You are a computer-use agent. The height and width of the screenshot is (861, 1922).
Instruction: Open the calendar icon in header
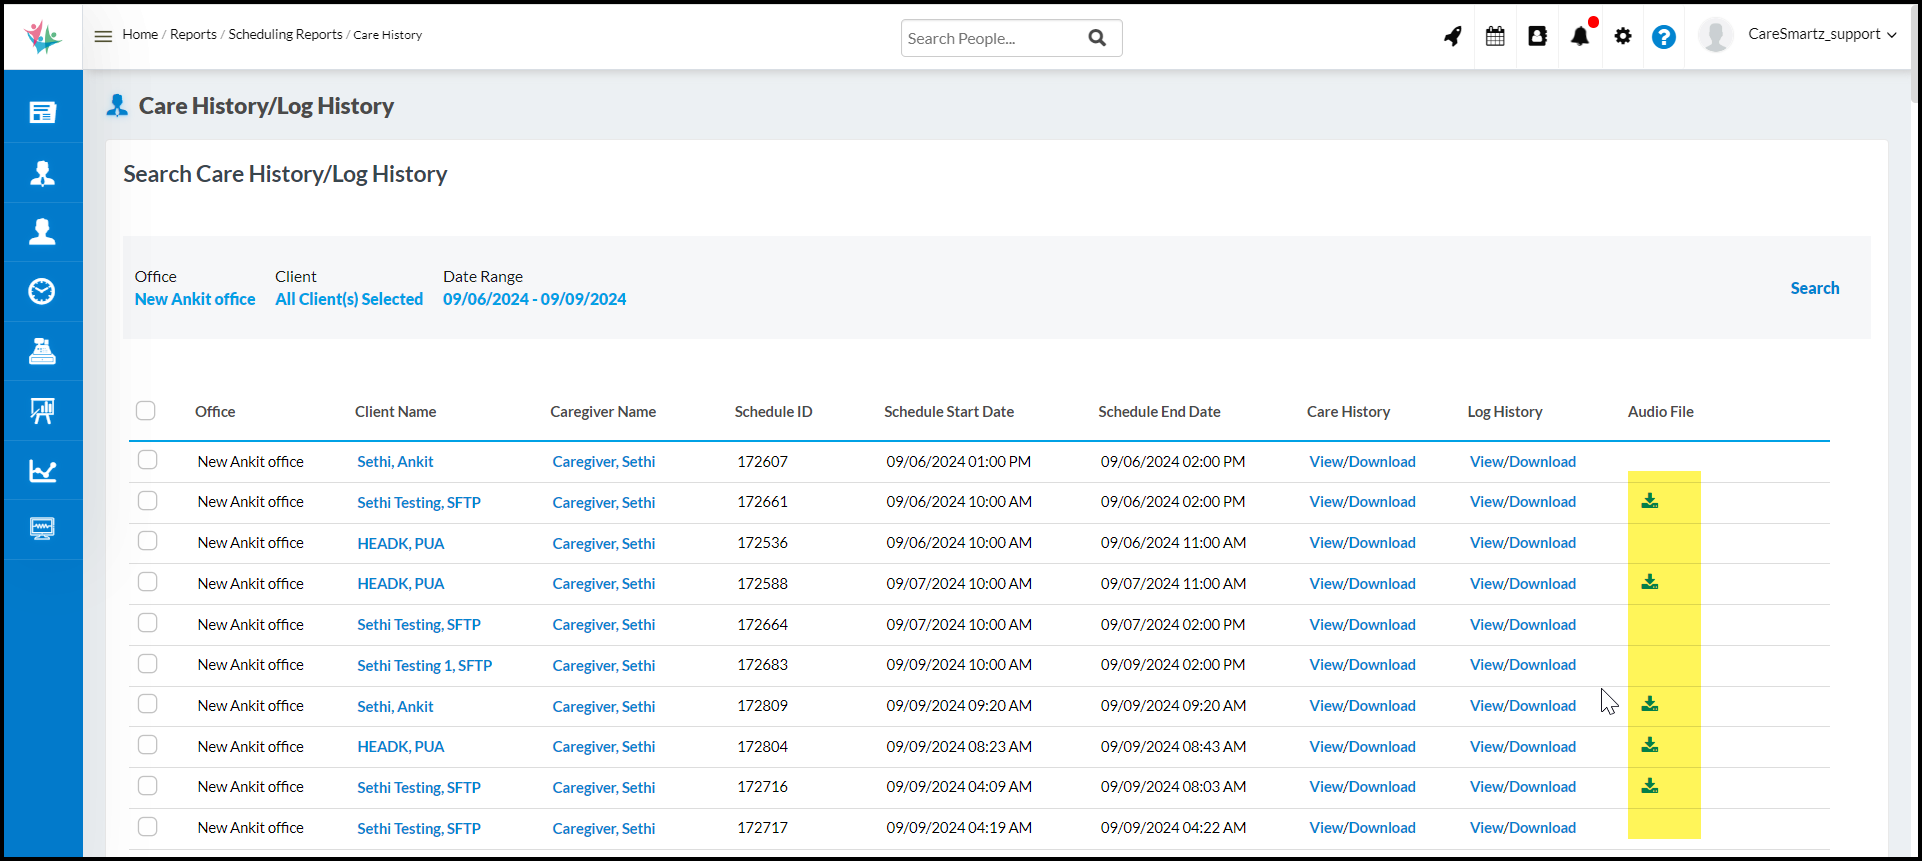(x=1495, y=37)
